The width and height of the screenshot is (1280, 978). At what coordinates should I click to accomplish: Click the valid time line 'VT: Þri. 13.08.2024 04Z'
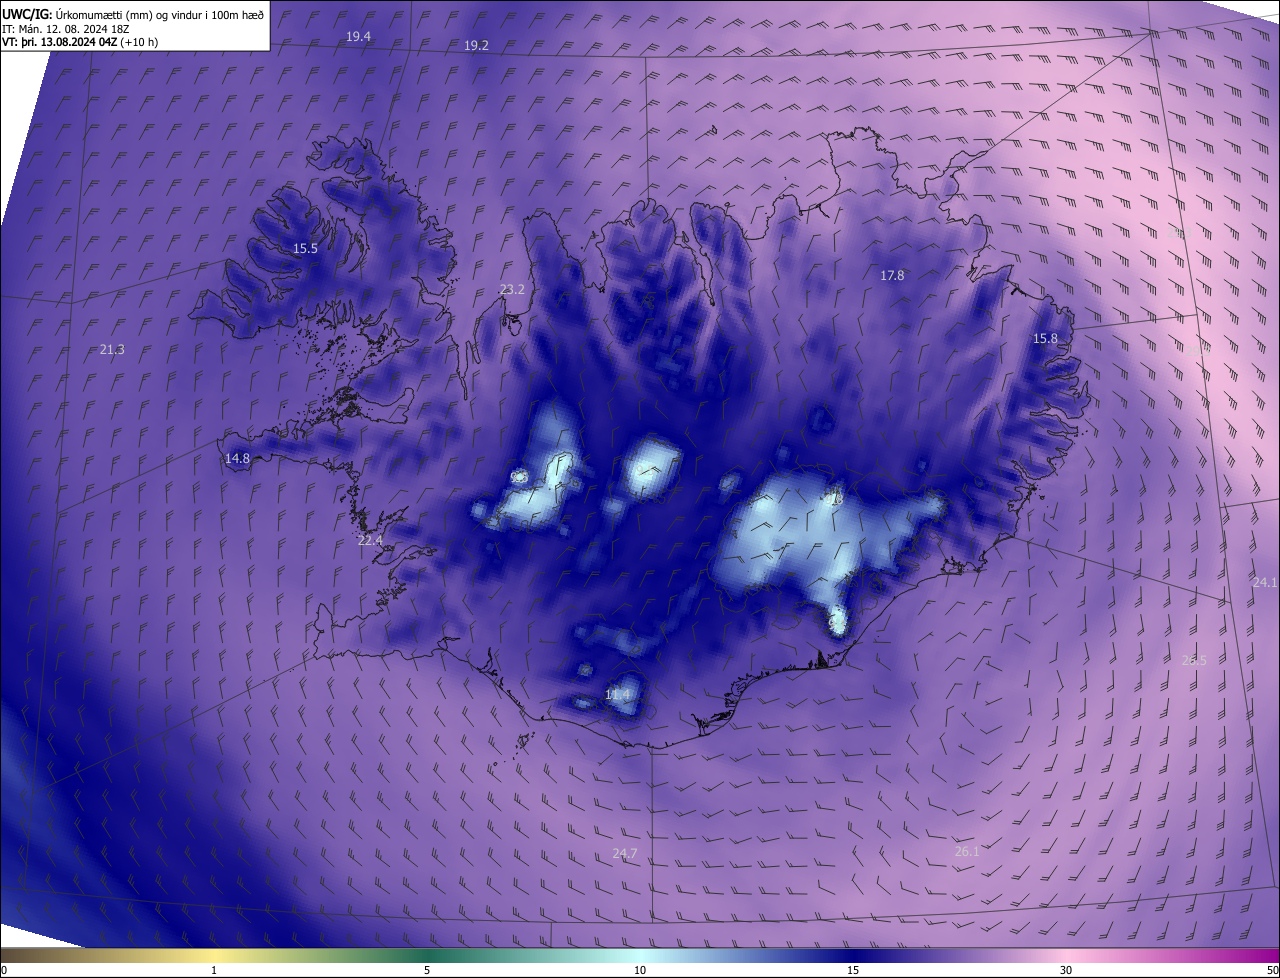59,42
